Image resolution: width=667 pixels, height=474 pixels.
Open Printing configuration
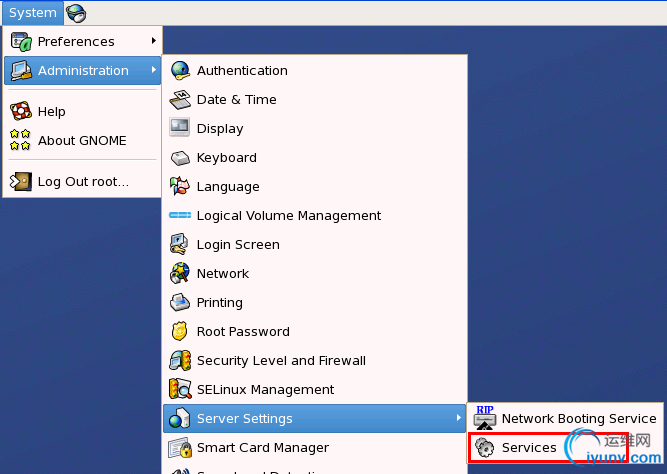[315, 303]
